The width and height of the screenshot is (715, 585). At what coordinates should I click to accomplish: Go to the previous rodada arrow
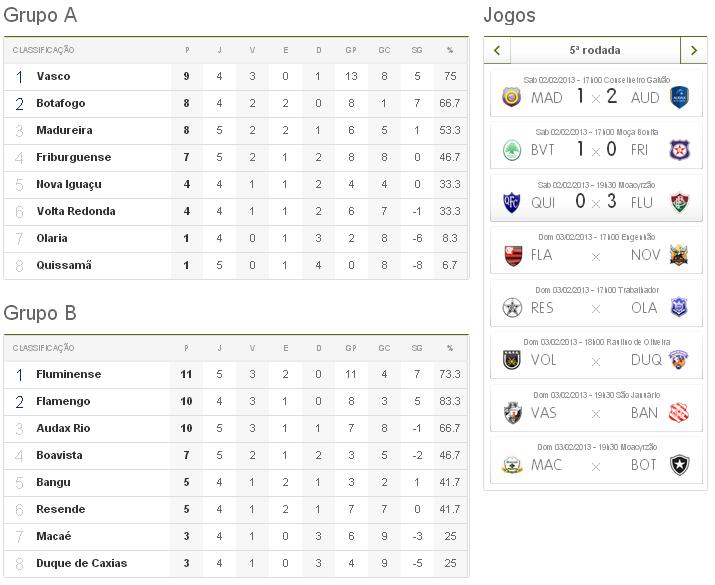[x=496, y=50]
